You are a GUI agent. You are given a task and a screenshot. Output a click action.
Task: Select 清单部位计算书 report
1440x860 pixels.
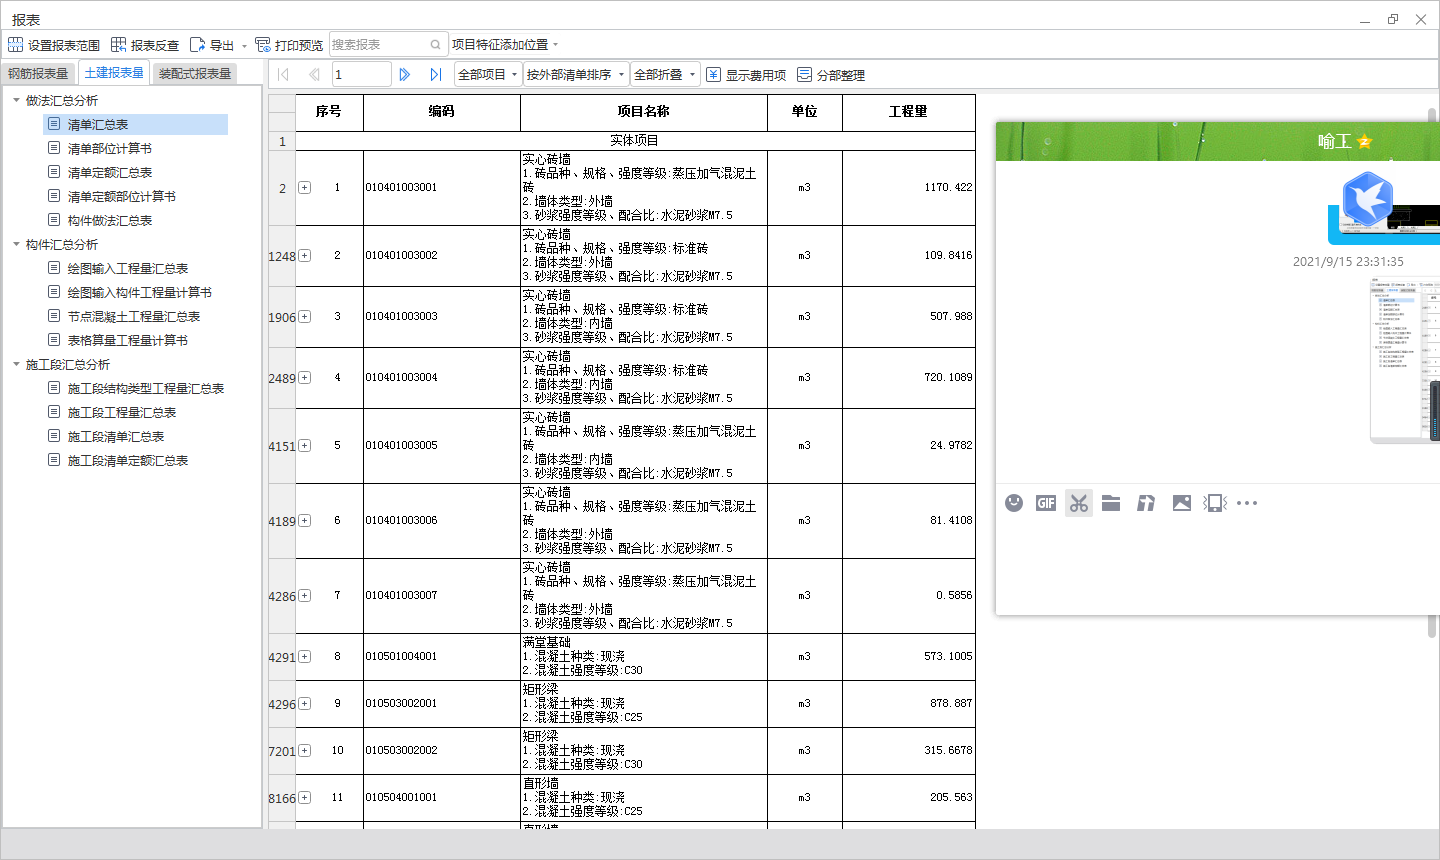pos(109,148)
